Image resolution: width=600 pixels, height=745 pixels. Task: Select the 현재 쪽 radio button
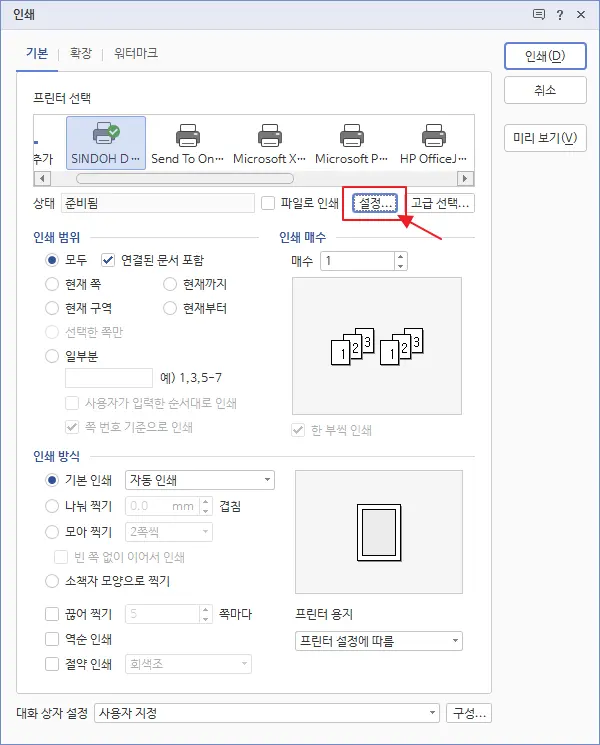52,284
